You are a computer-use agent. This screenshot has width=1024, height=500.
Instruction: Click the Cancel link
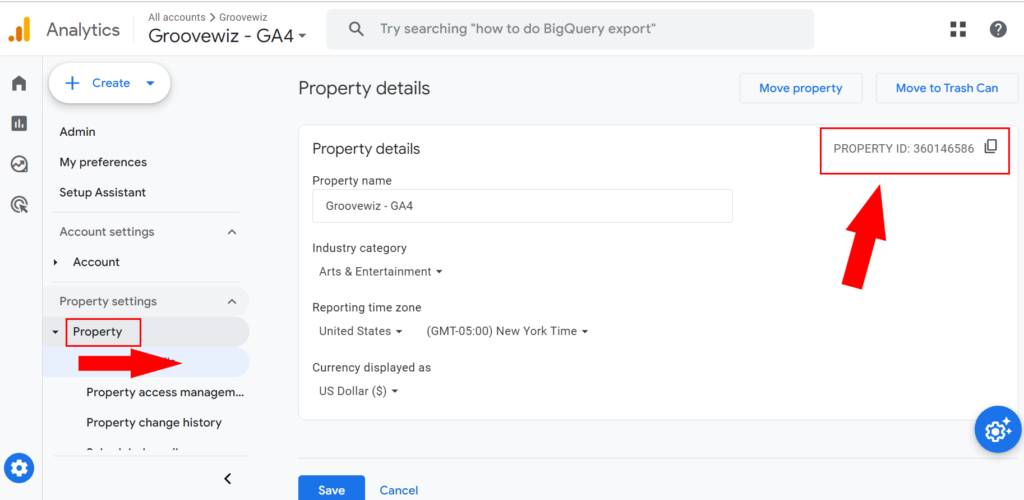(x=398, y=490)
